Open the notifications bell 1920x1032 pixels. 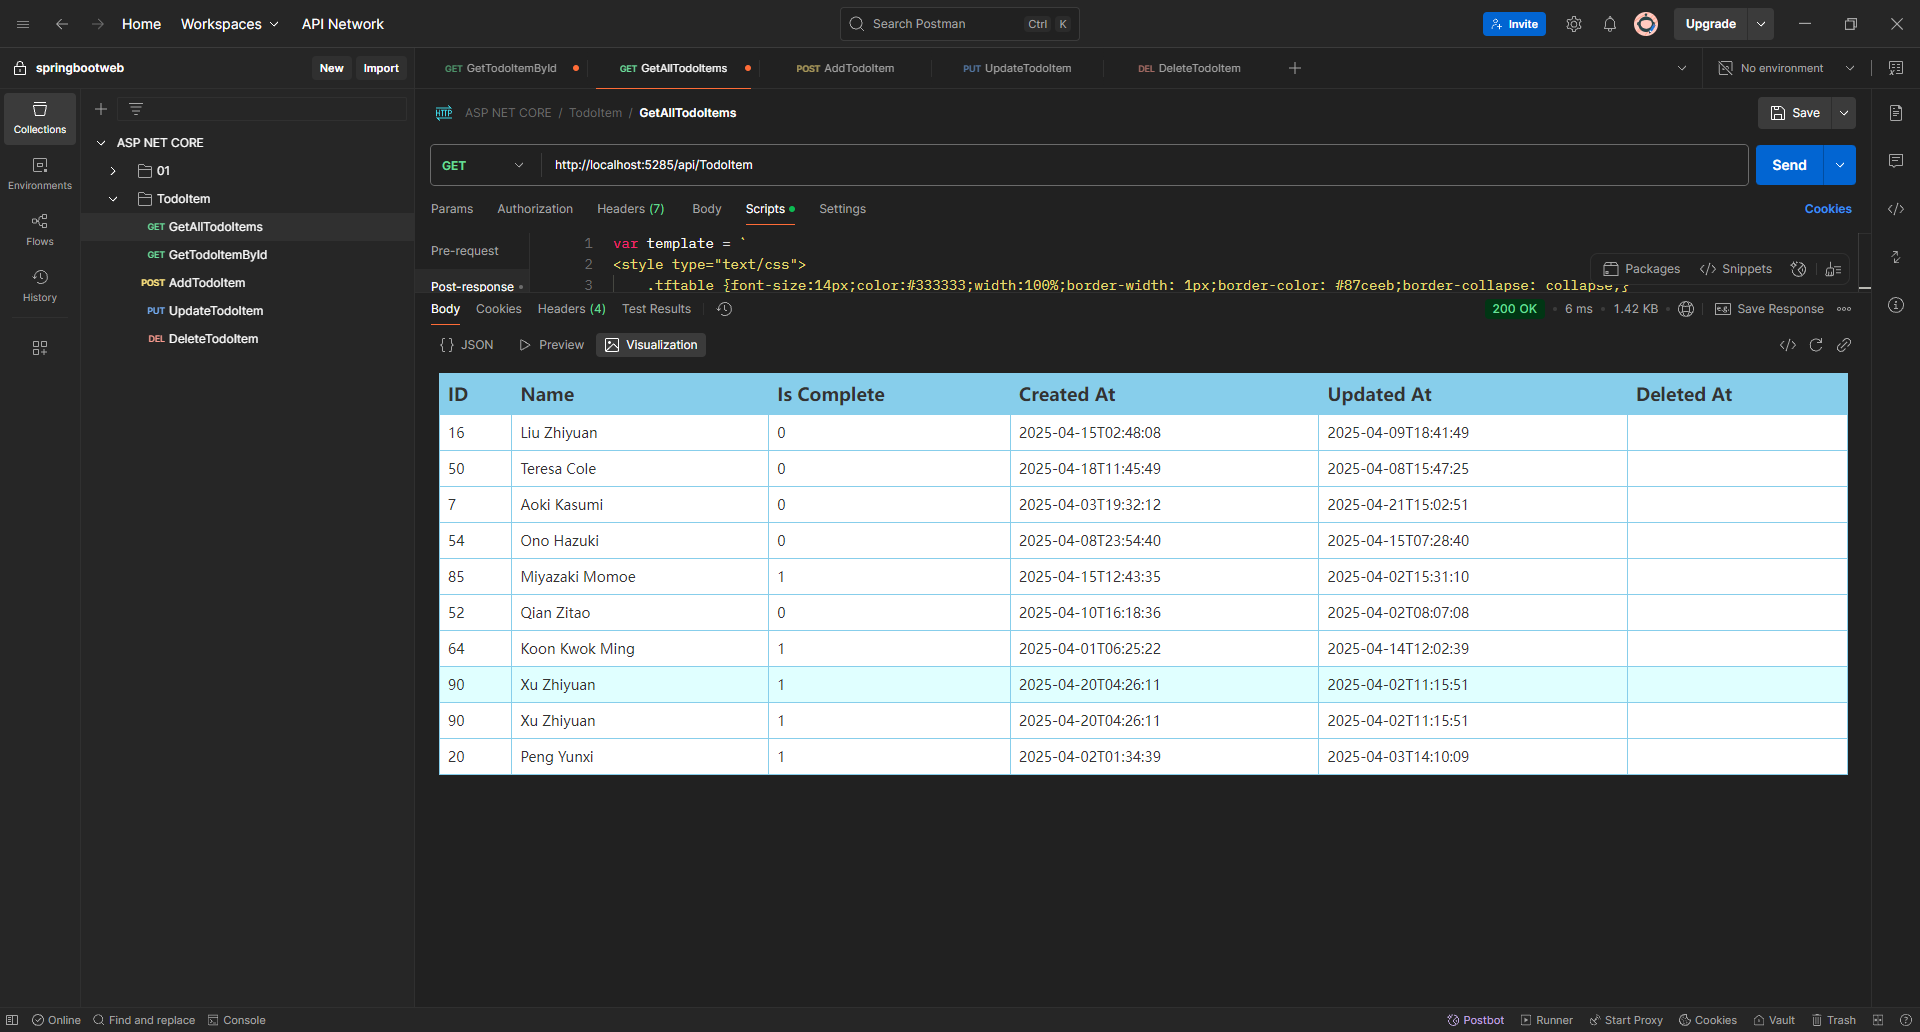tap(1609, 24)
